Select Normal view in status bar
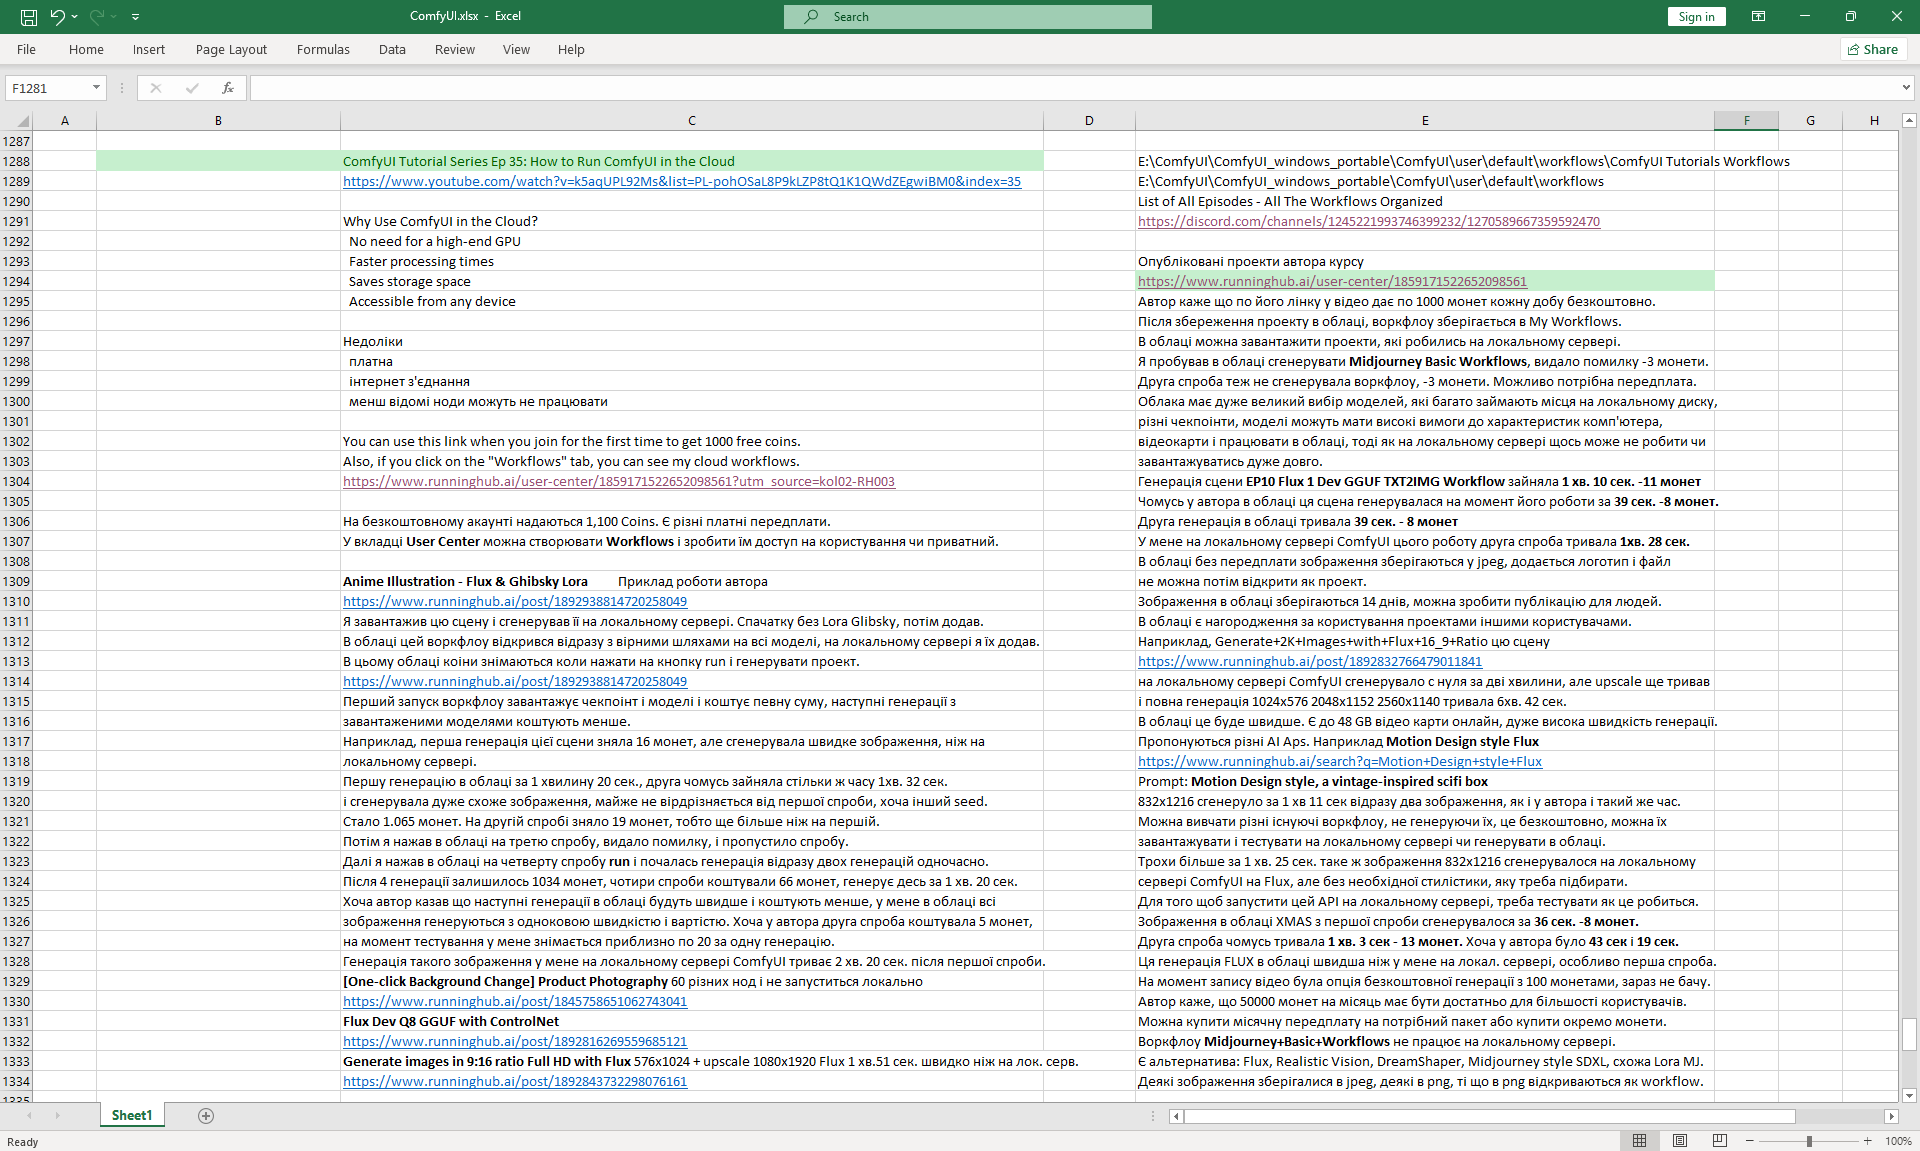Viewport: 1920px width, 1151px height. tap(1640, 1141)
